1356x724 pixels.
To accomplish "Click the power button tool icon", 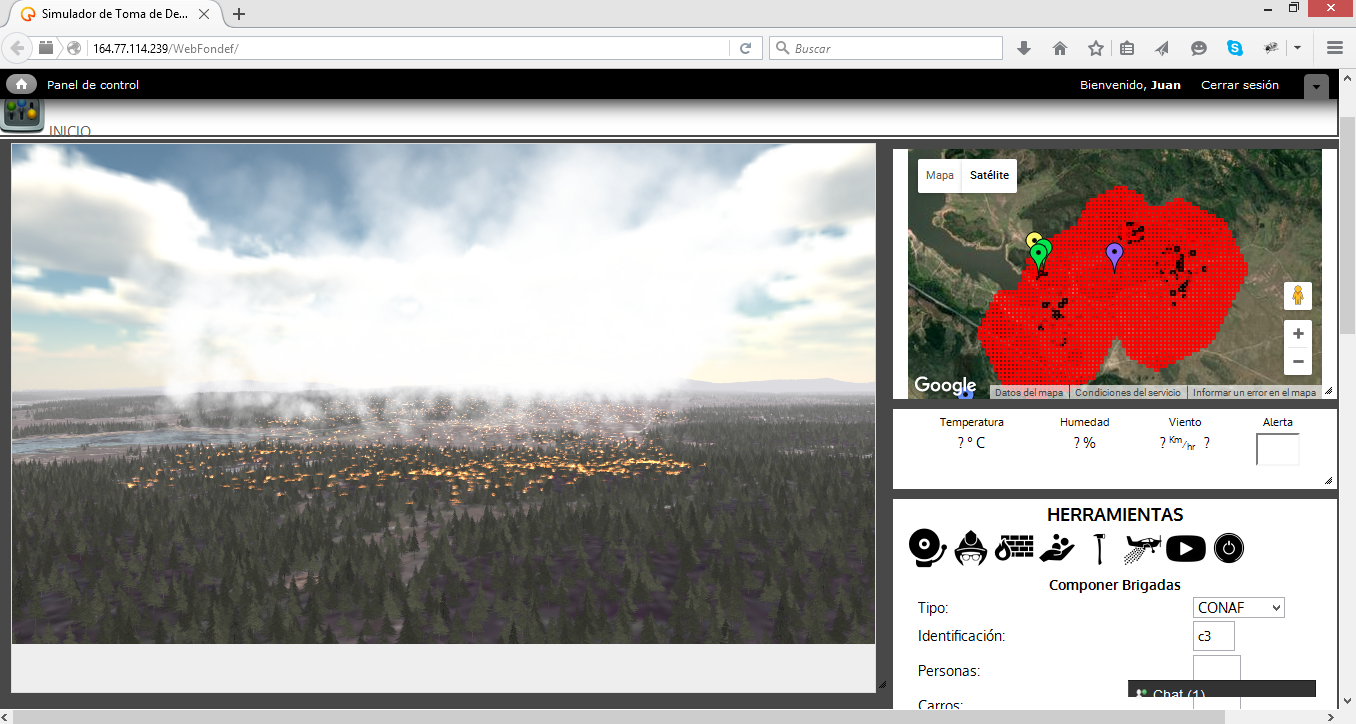I will (1229, 548).
